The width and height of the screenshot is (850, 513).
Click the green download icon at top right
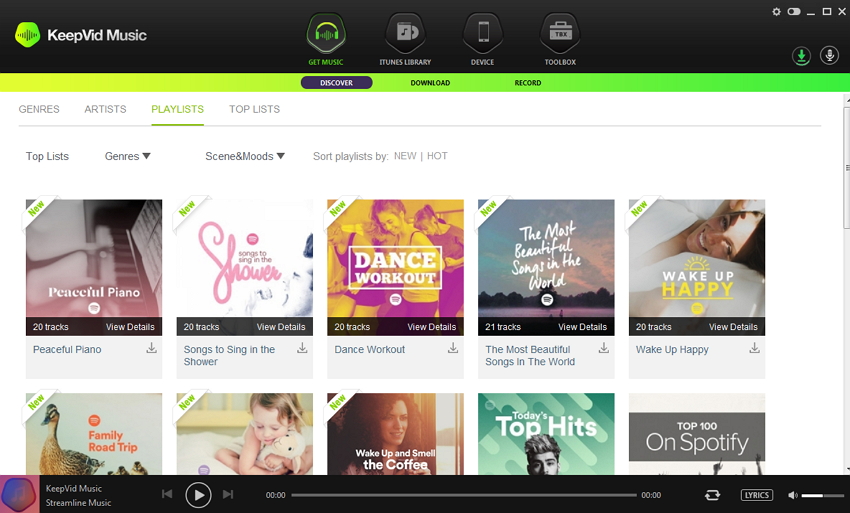(x=801, y=56)
